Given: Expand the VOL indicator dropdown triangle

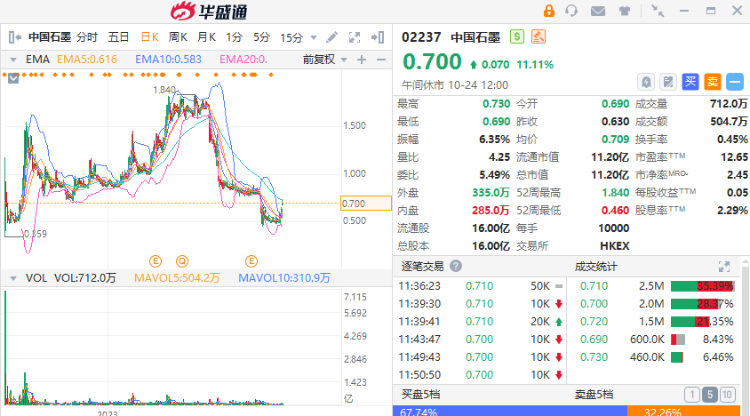Looking at the screenshot, I should [13, 278].
